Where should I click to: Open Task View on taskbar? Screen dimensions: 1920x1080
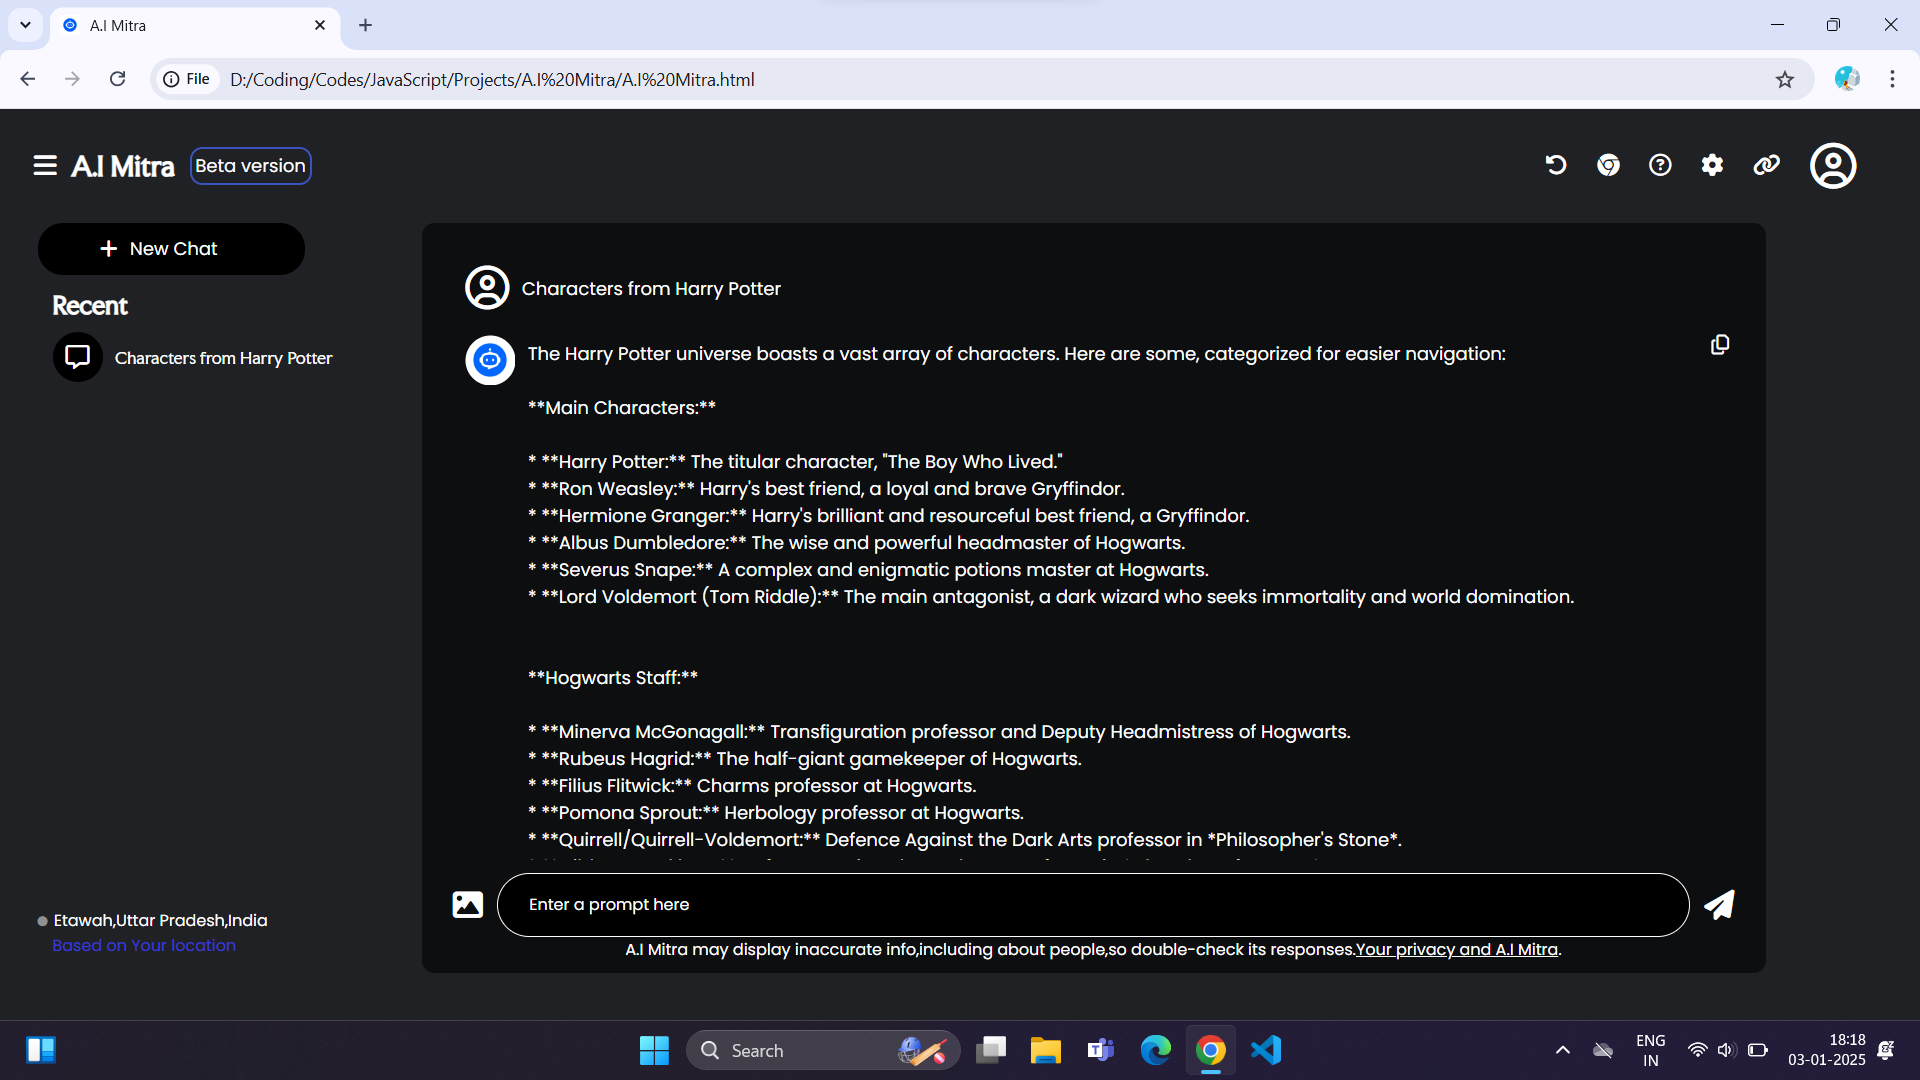pos(991,1050)
